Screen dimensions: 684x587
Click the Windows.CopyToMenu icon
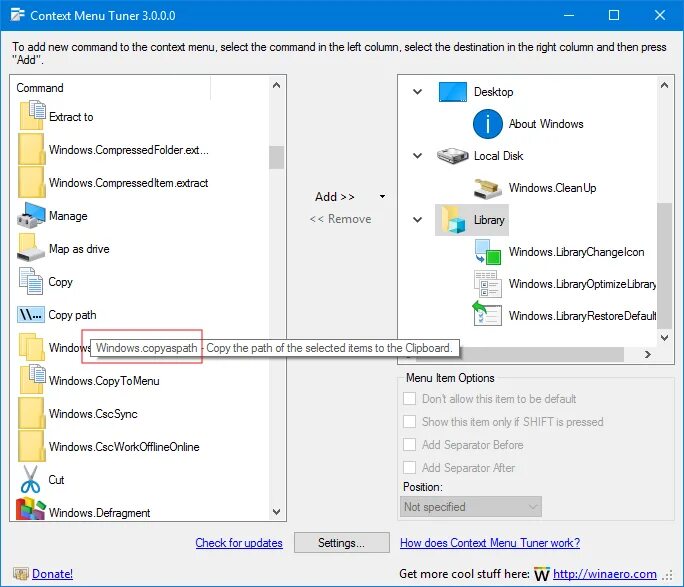pyautogui.click(x=32, y=379)
